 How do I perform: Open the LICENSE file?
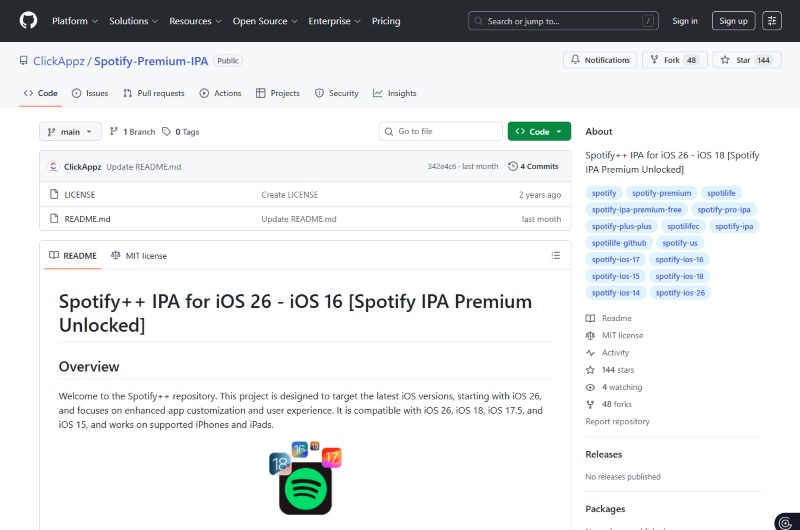(x=80, y=195)
